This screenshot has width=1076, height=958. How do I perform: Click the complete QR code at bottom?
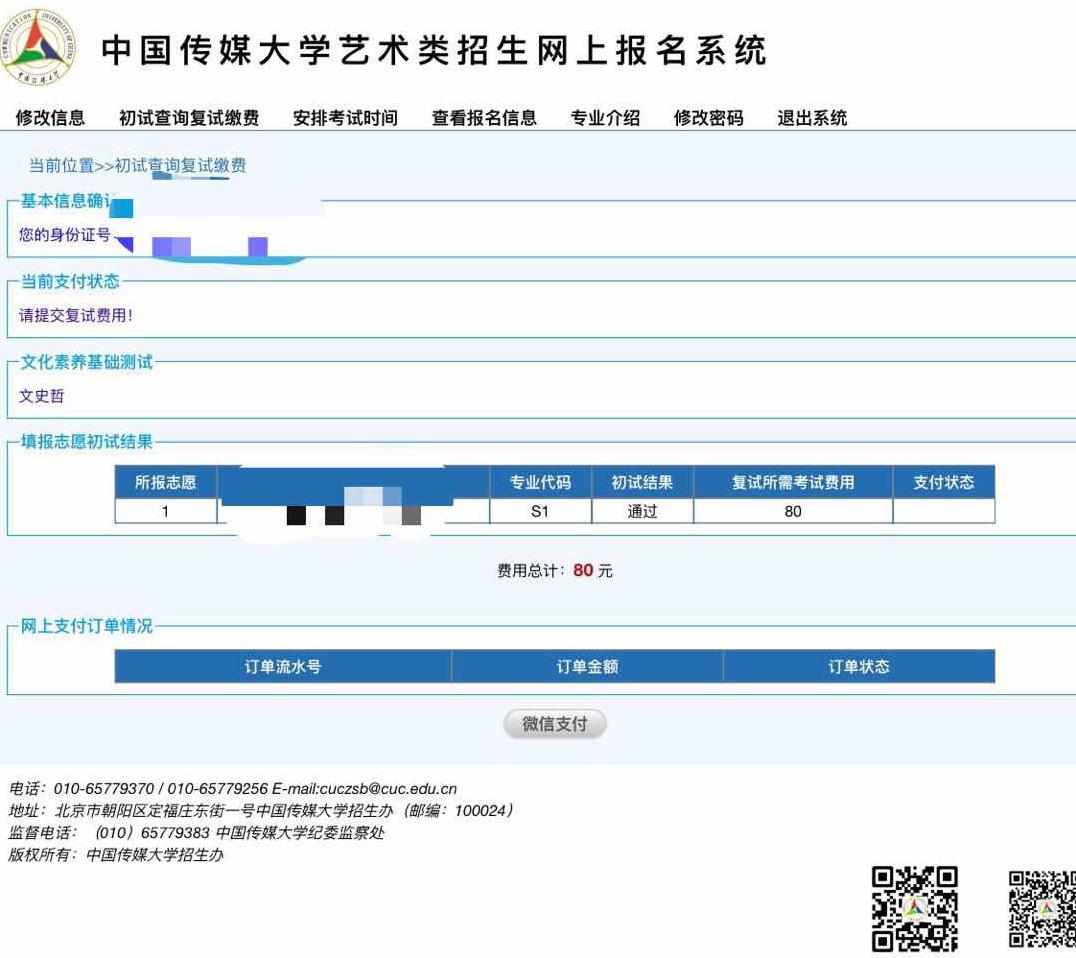[915, 909]
